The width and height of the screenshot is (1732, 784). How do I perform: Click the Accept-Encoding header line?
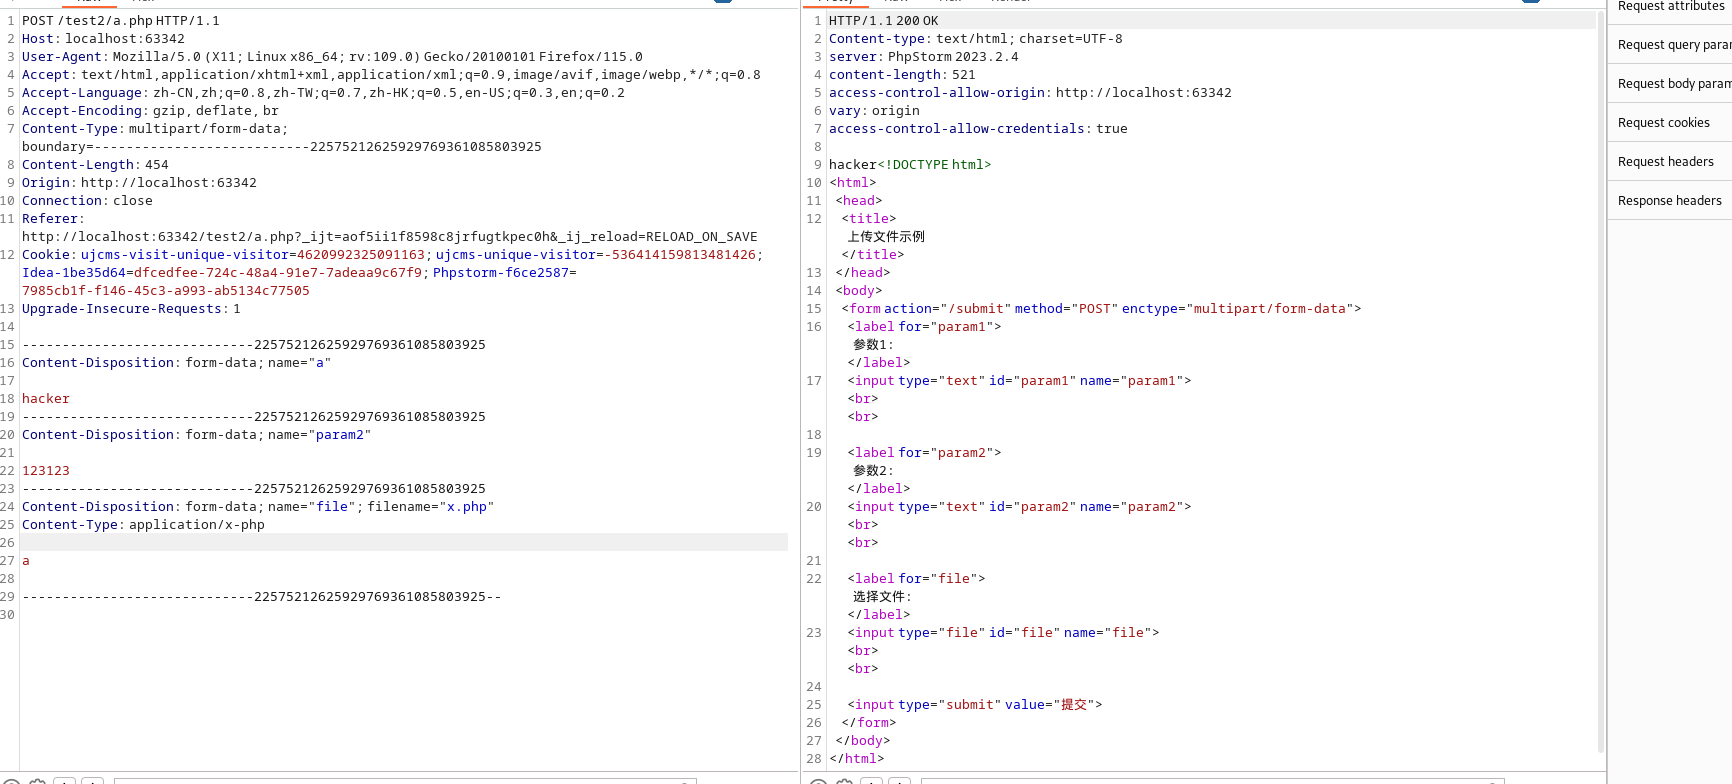150,111
